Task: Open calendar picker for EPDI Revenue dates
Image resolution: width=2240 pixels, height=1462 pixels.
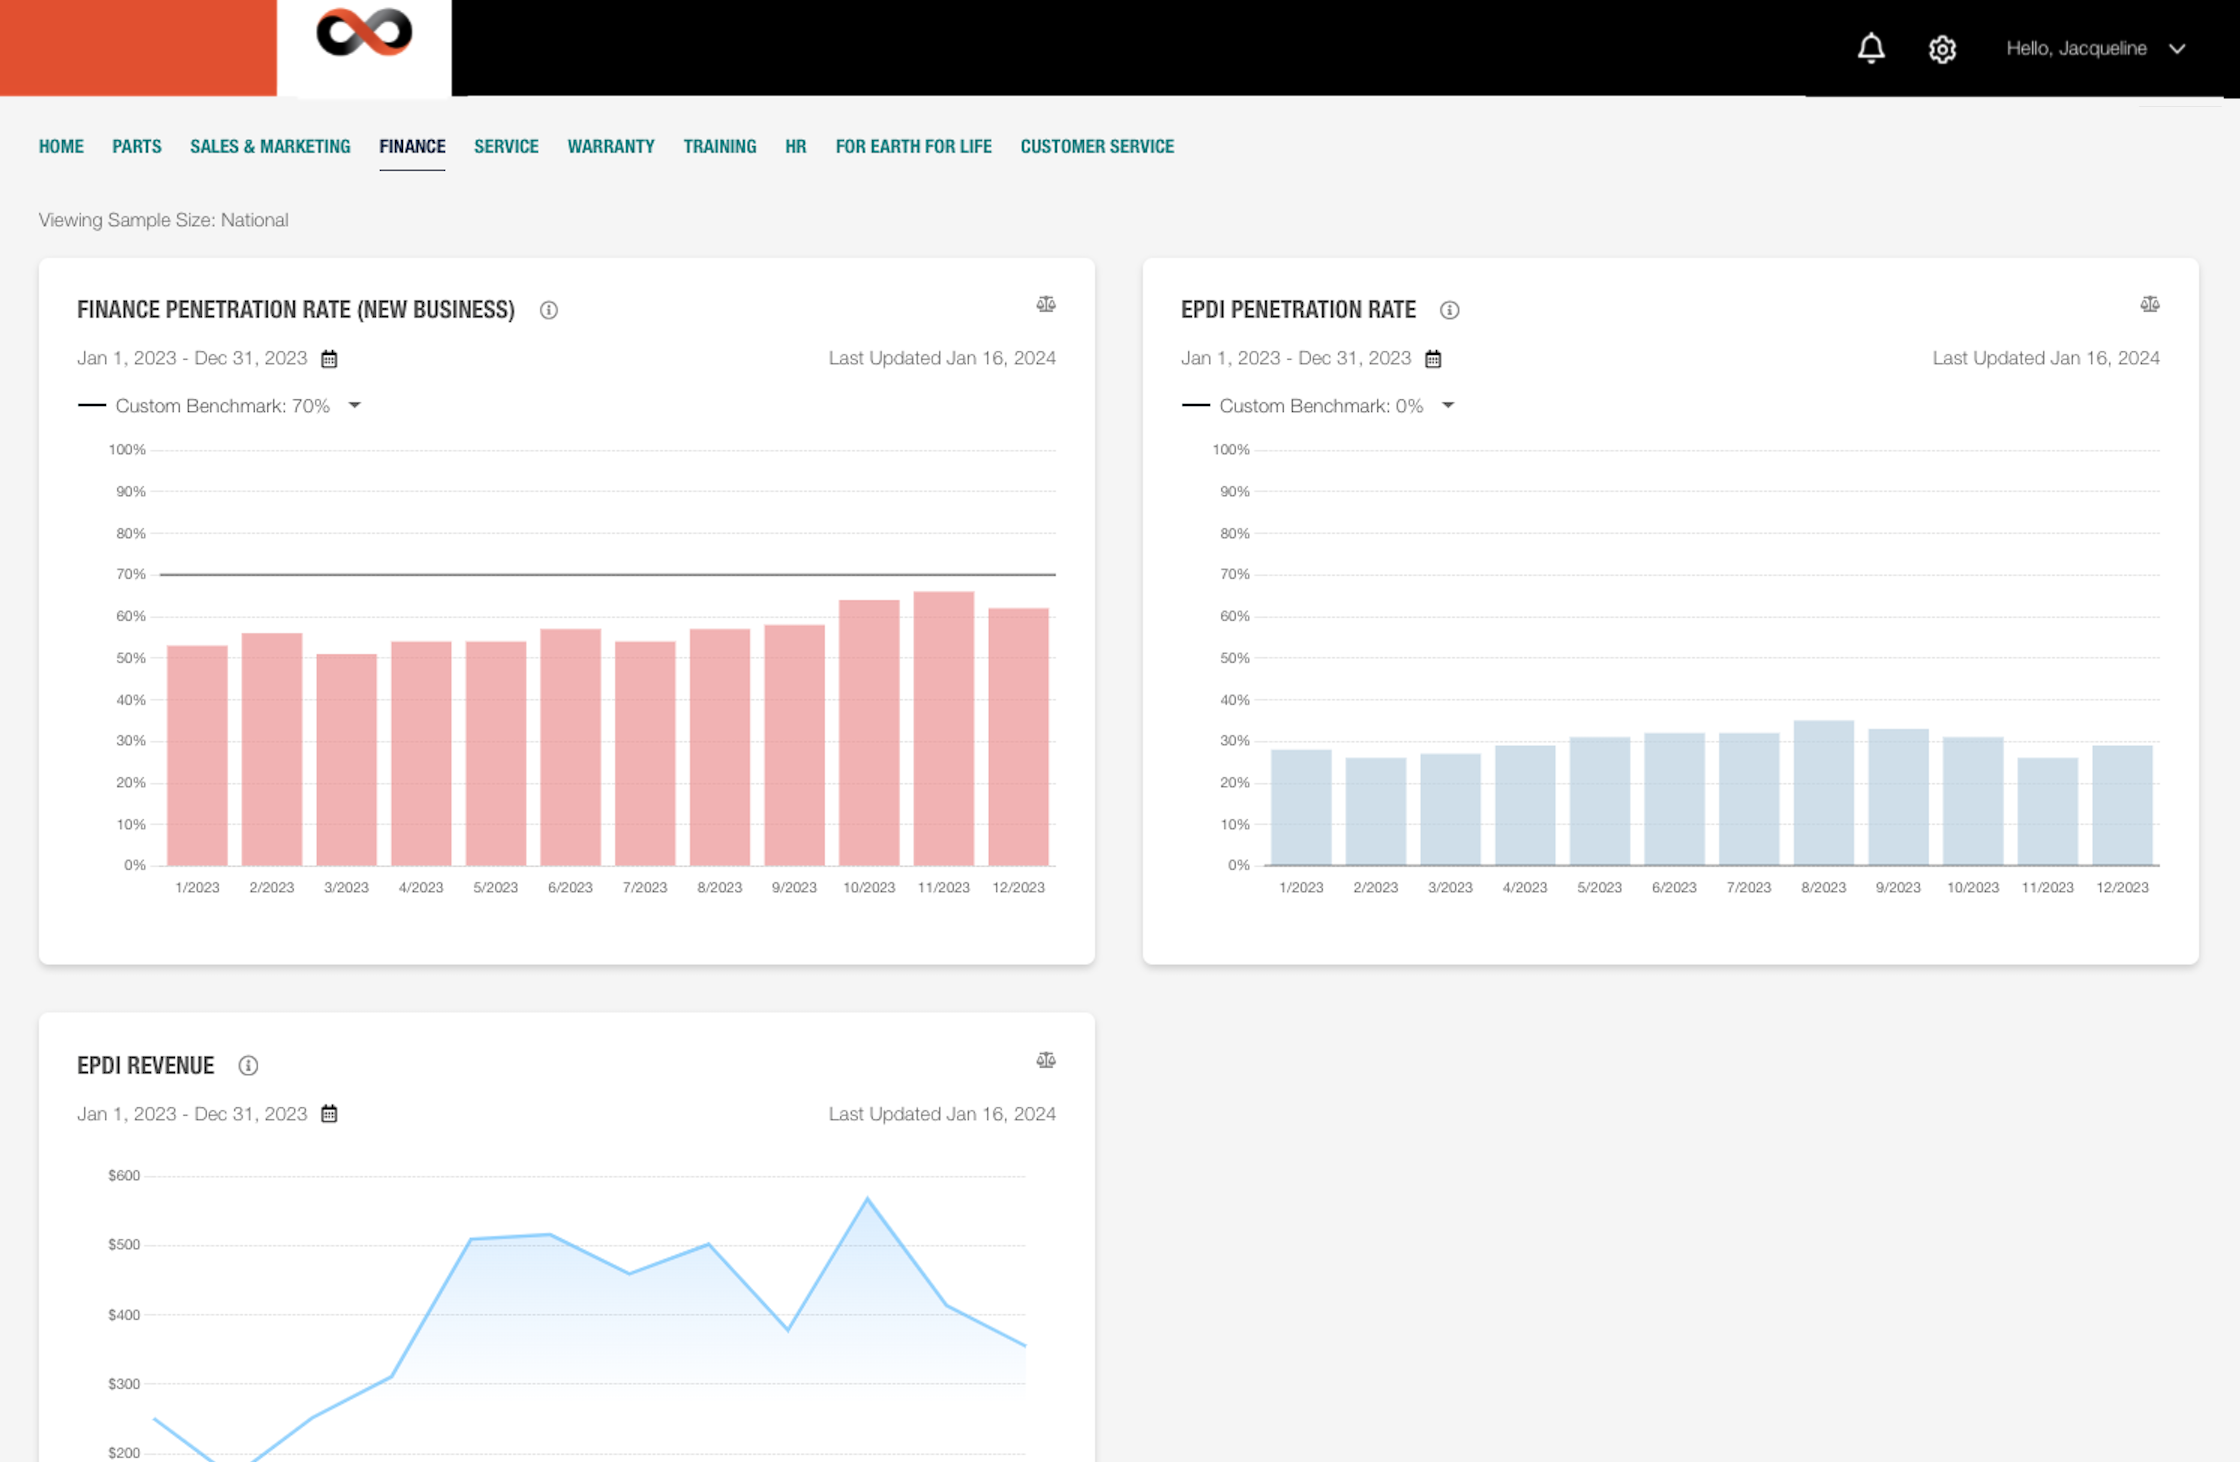Action: [x=329, y=1114]
